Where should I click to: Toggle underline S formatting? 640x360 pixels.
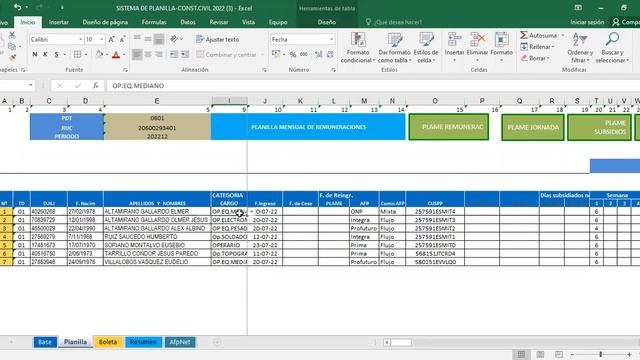point(56,54)
